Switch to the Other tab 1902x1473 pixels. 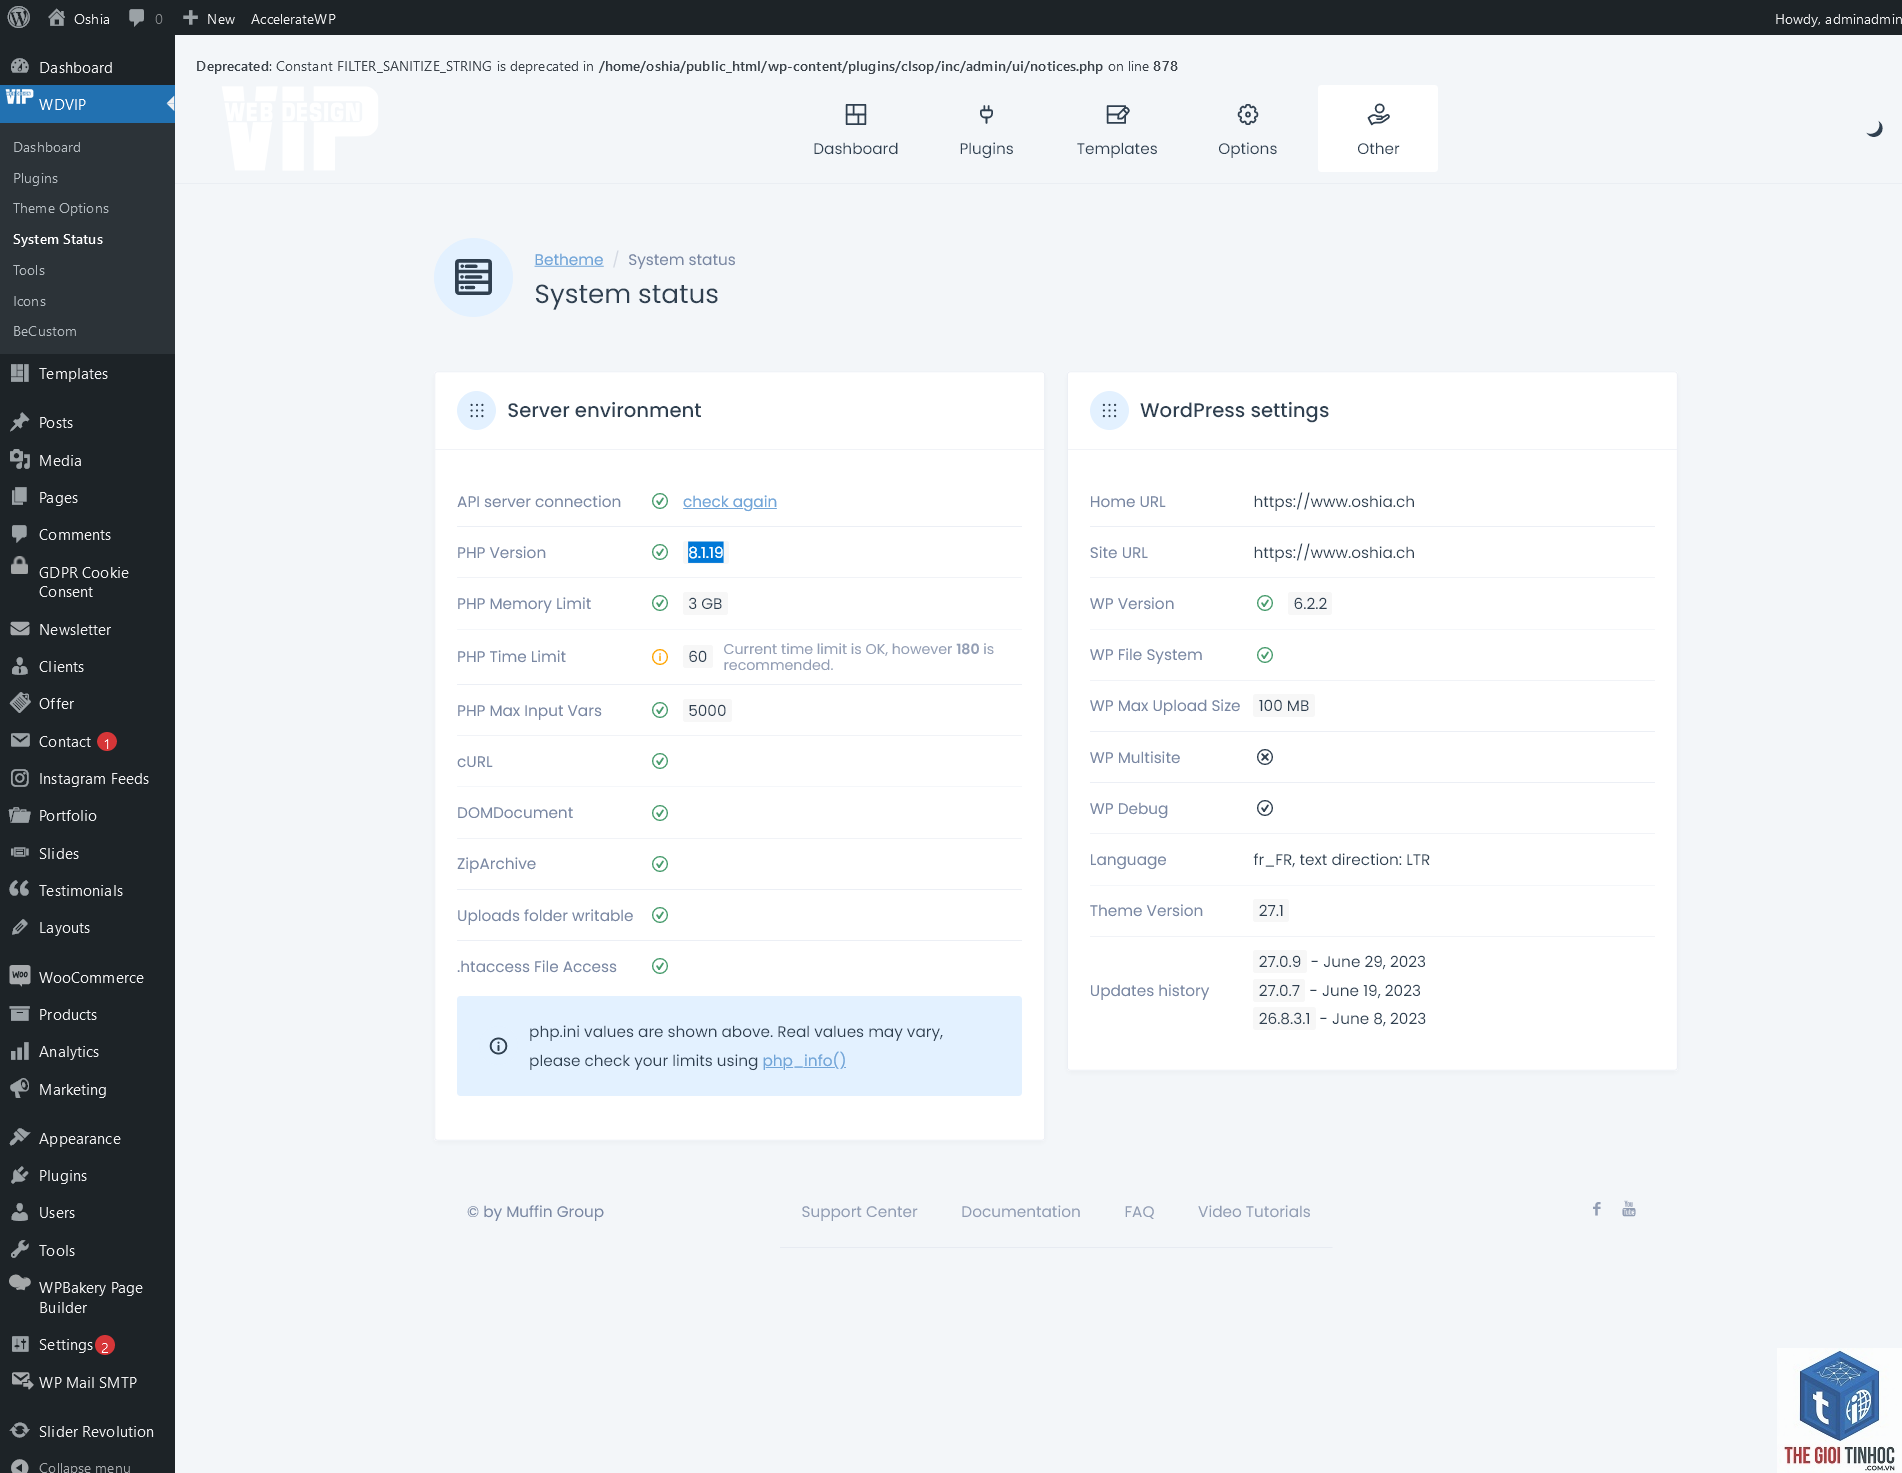tap(1378, 129)
